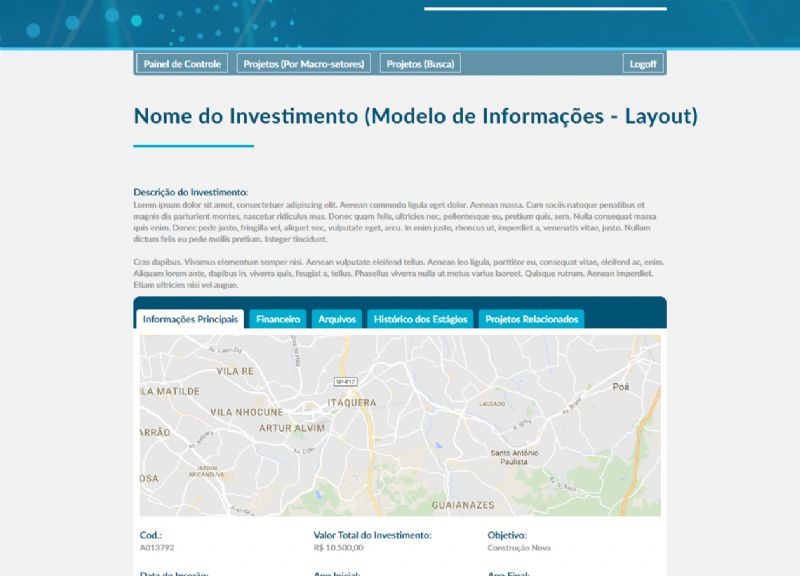Switch to the Financeiro tab
The image size is (800, 576).
pos(278,319)
